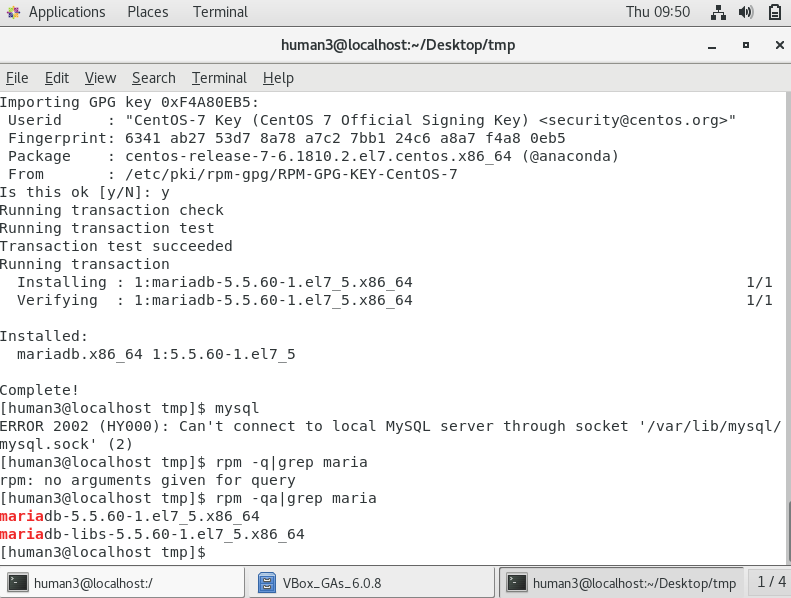The image size is (791, 598).
Task: Open the Terminal menu in menu bar
Action: (x=219, y=78)
